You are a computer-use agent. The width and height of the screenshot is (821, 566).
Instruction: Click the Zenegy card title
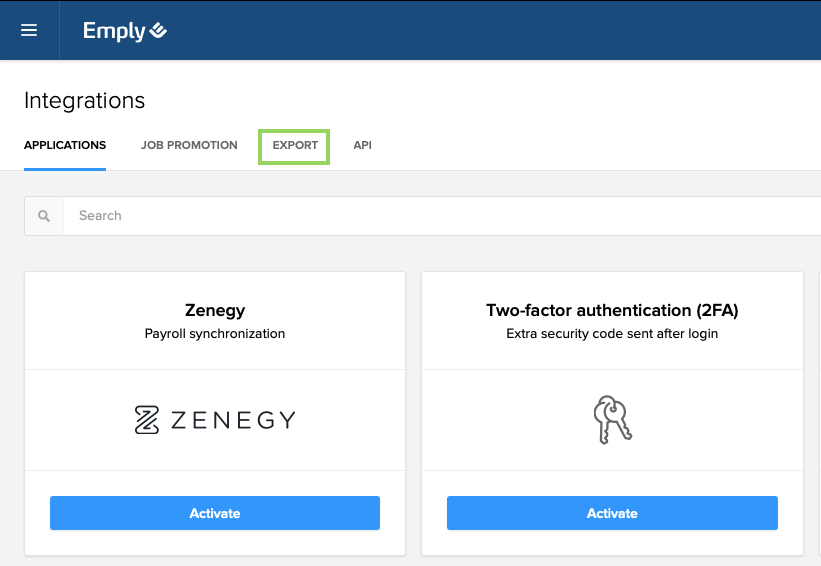(215, 310)
